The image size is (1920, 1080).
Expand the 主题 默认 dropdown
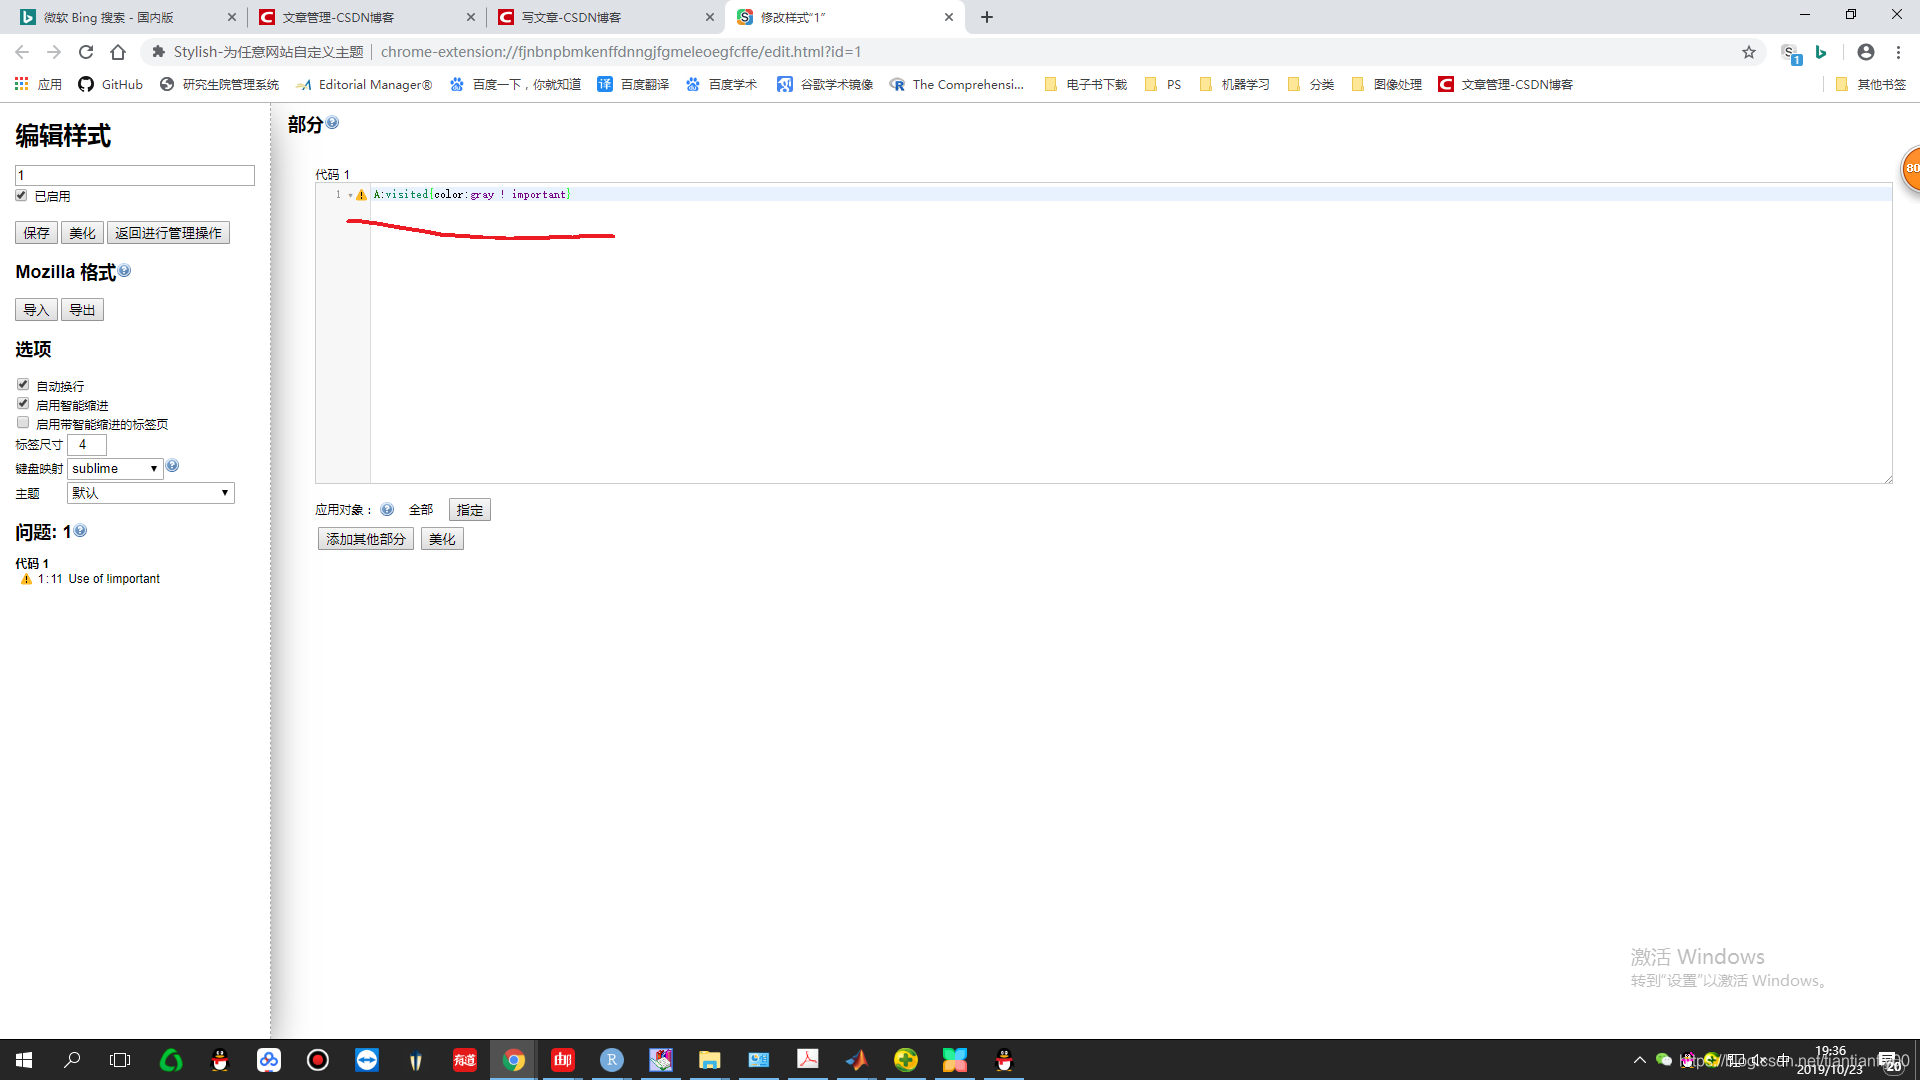click(x=150, y=493)
